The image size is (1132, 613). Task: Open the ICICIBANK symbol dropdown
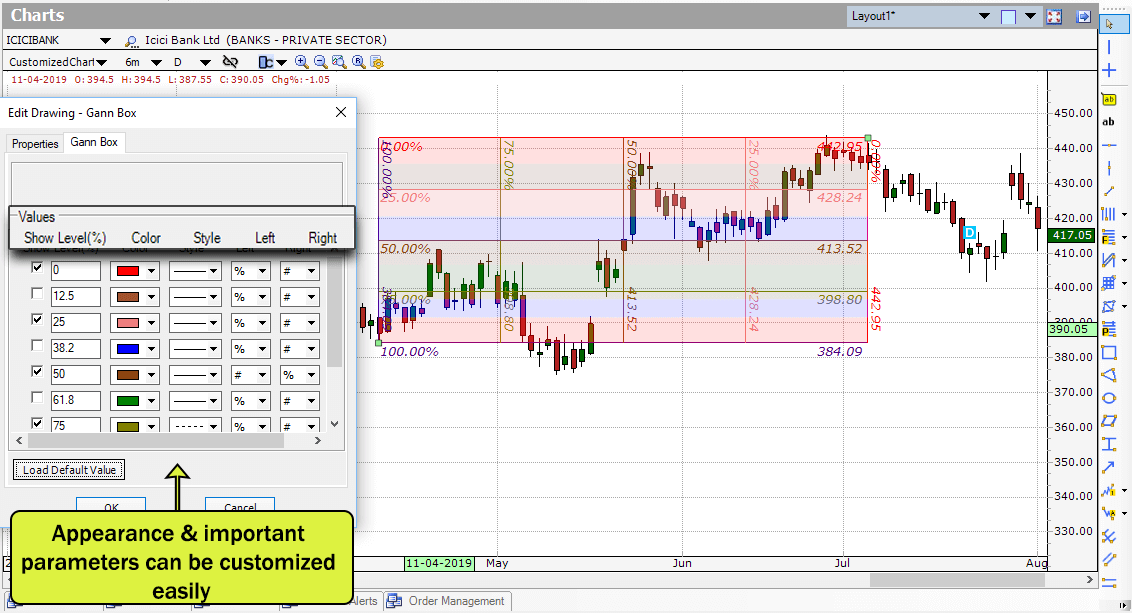tap(105, 42)
